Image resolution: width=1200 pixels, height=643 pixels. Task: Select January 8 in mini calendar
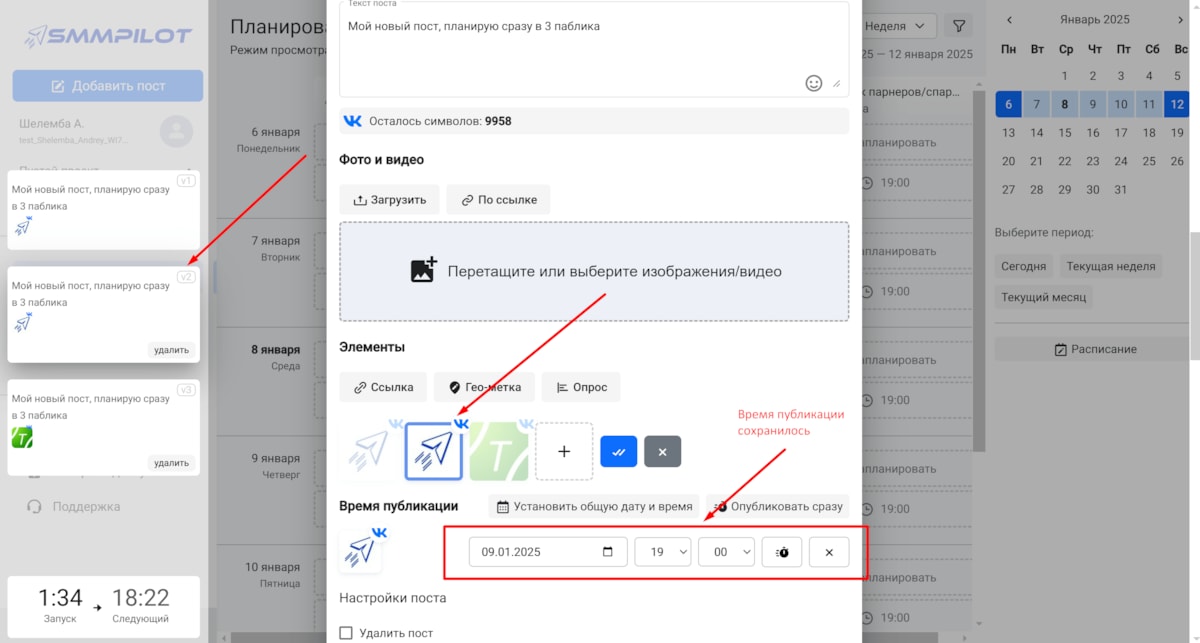pos(1065,104)
